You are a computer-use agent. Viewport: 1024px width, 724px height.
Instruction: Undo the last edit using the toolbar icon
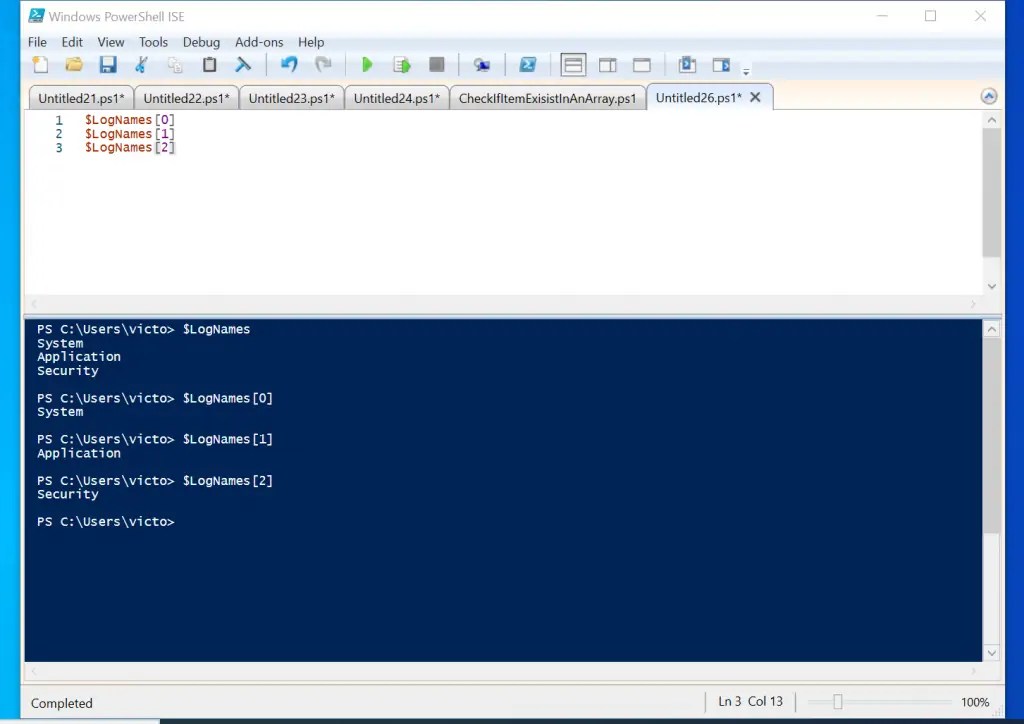coord(289,64)
